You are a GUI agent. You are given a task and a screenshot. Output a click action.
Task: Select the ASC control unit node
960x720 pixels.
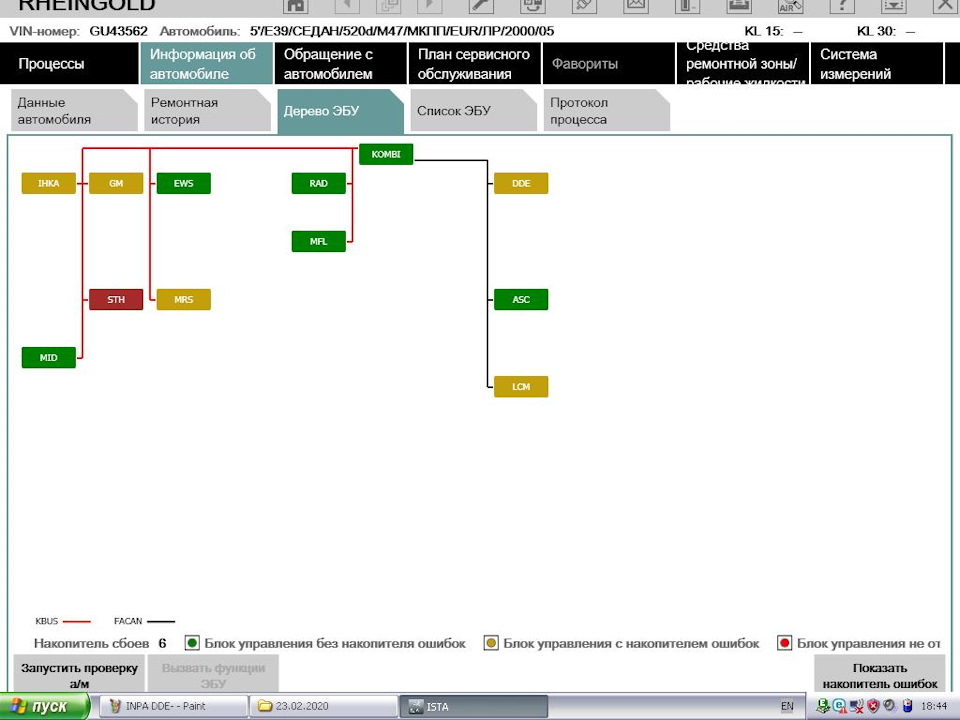(x=521, y=299)
